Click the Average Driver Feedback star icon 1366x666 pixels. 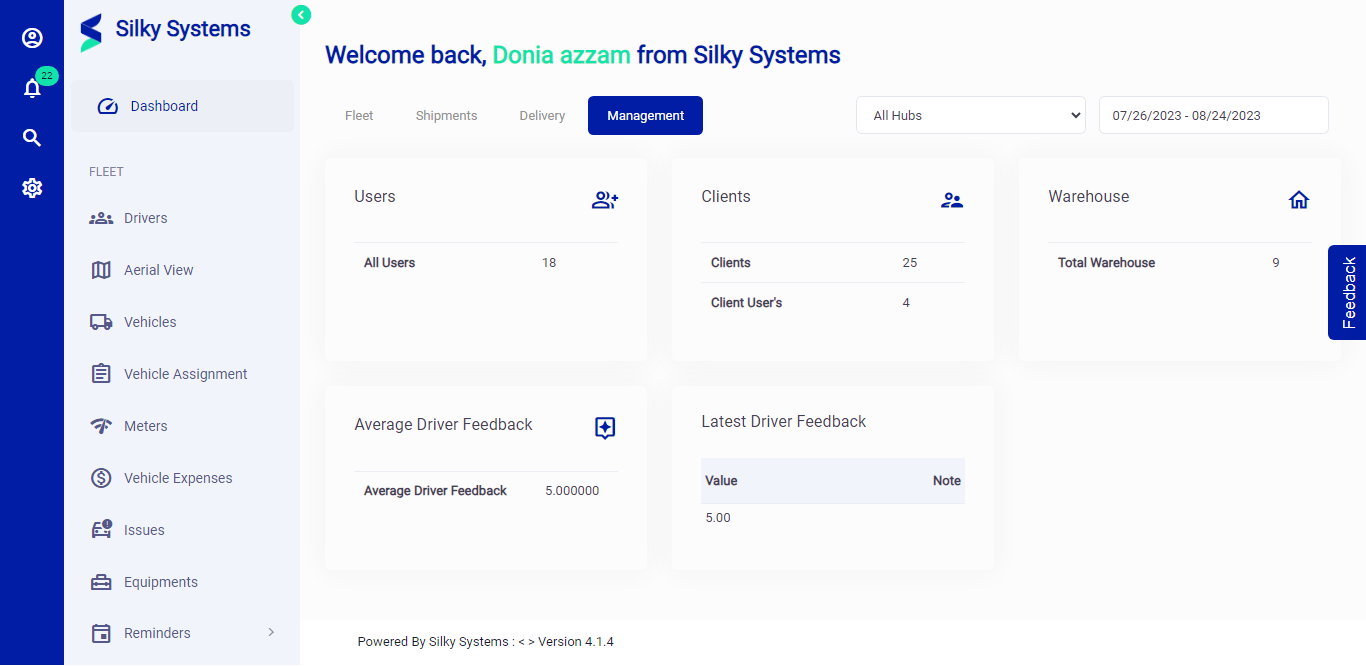pyautogui.click(x=604, y=428)
